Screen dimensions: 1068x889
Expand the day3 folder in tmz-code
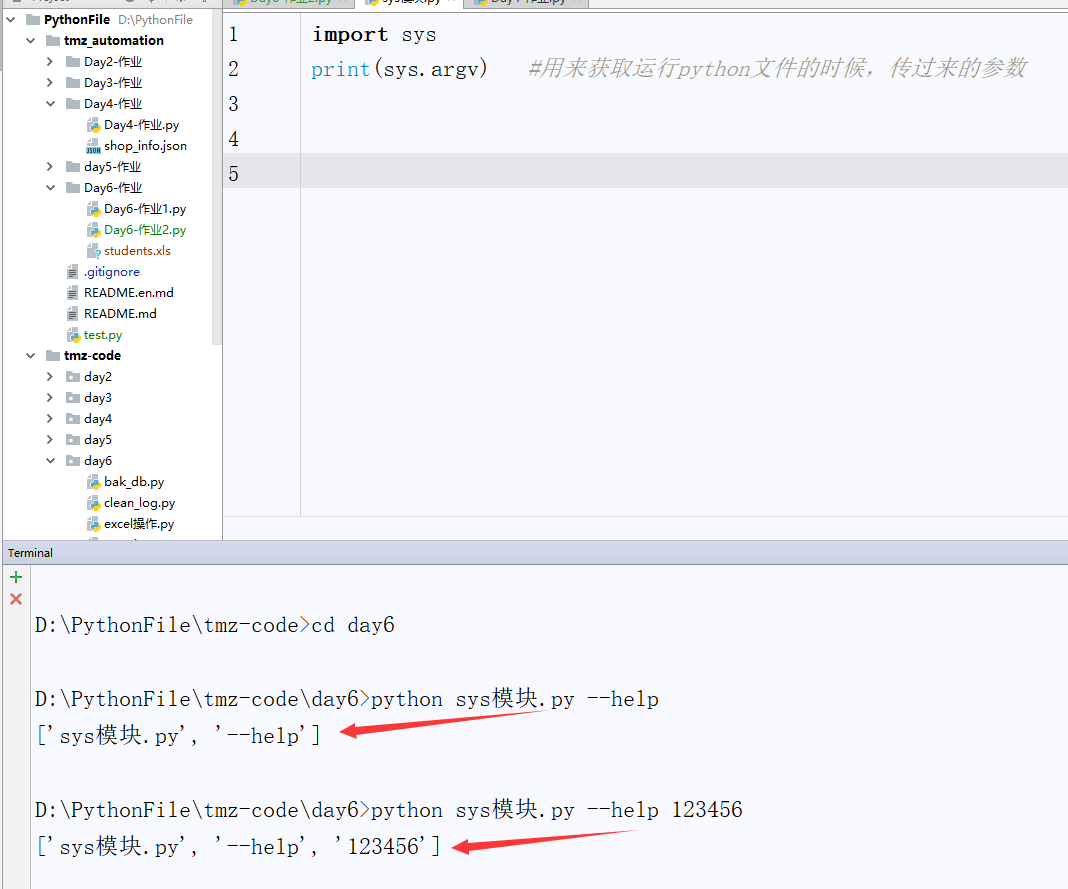coord(50,398)
